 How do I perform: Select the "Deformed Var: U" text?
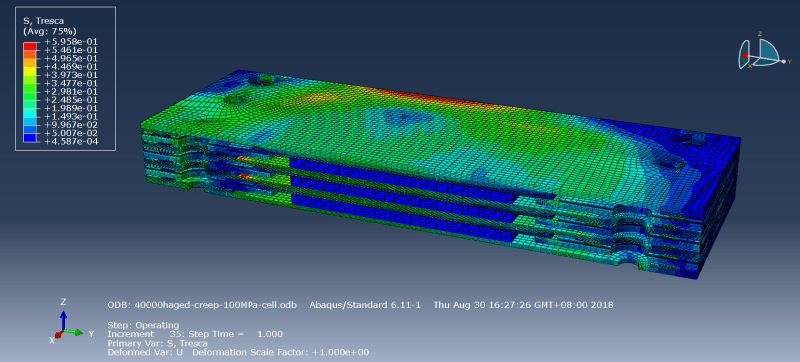click(x=145, y=352)
